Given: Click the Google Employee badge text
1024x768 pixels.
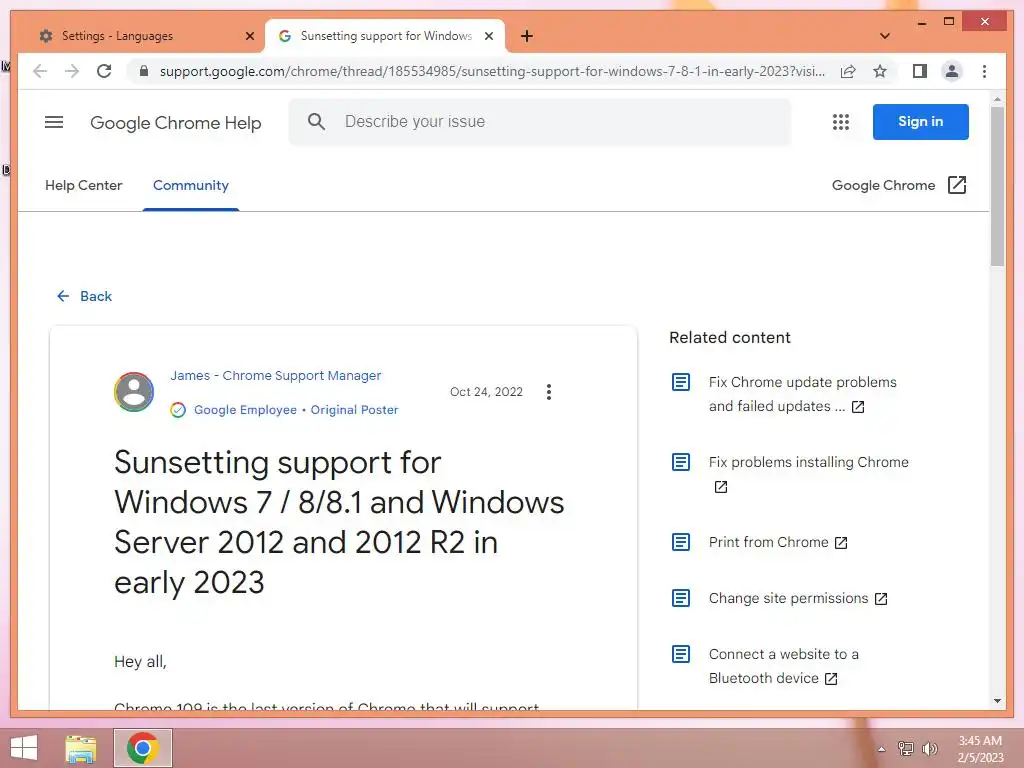Looking at the screenshot, I should point(245,410).
